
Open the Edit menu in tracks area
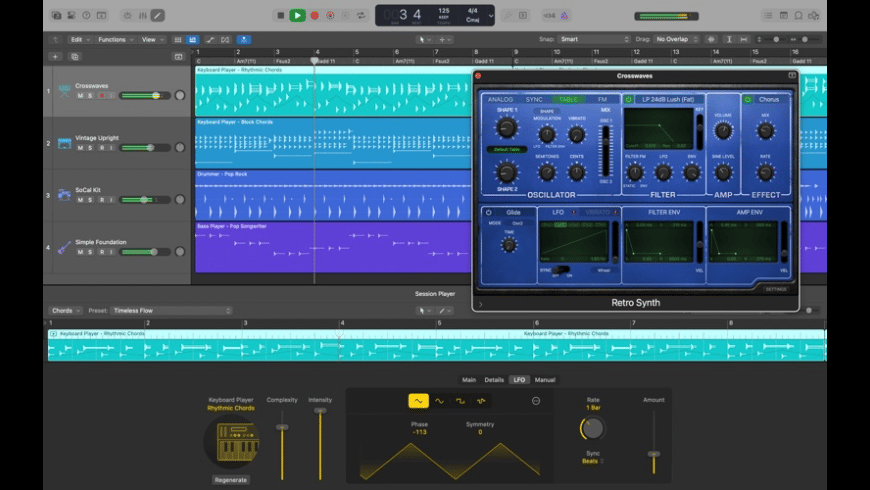80,39
